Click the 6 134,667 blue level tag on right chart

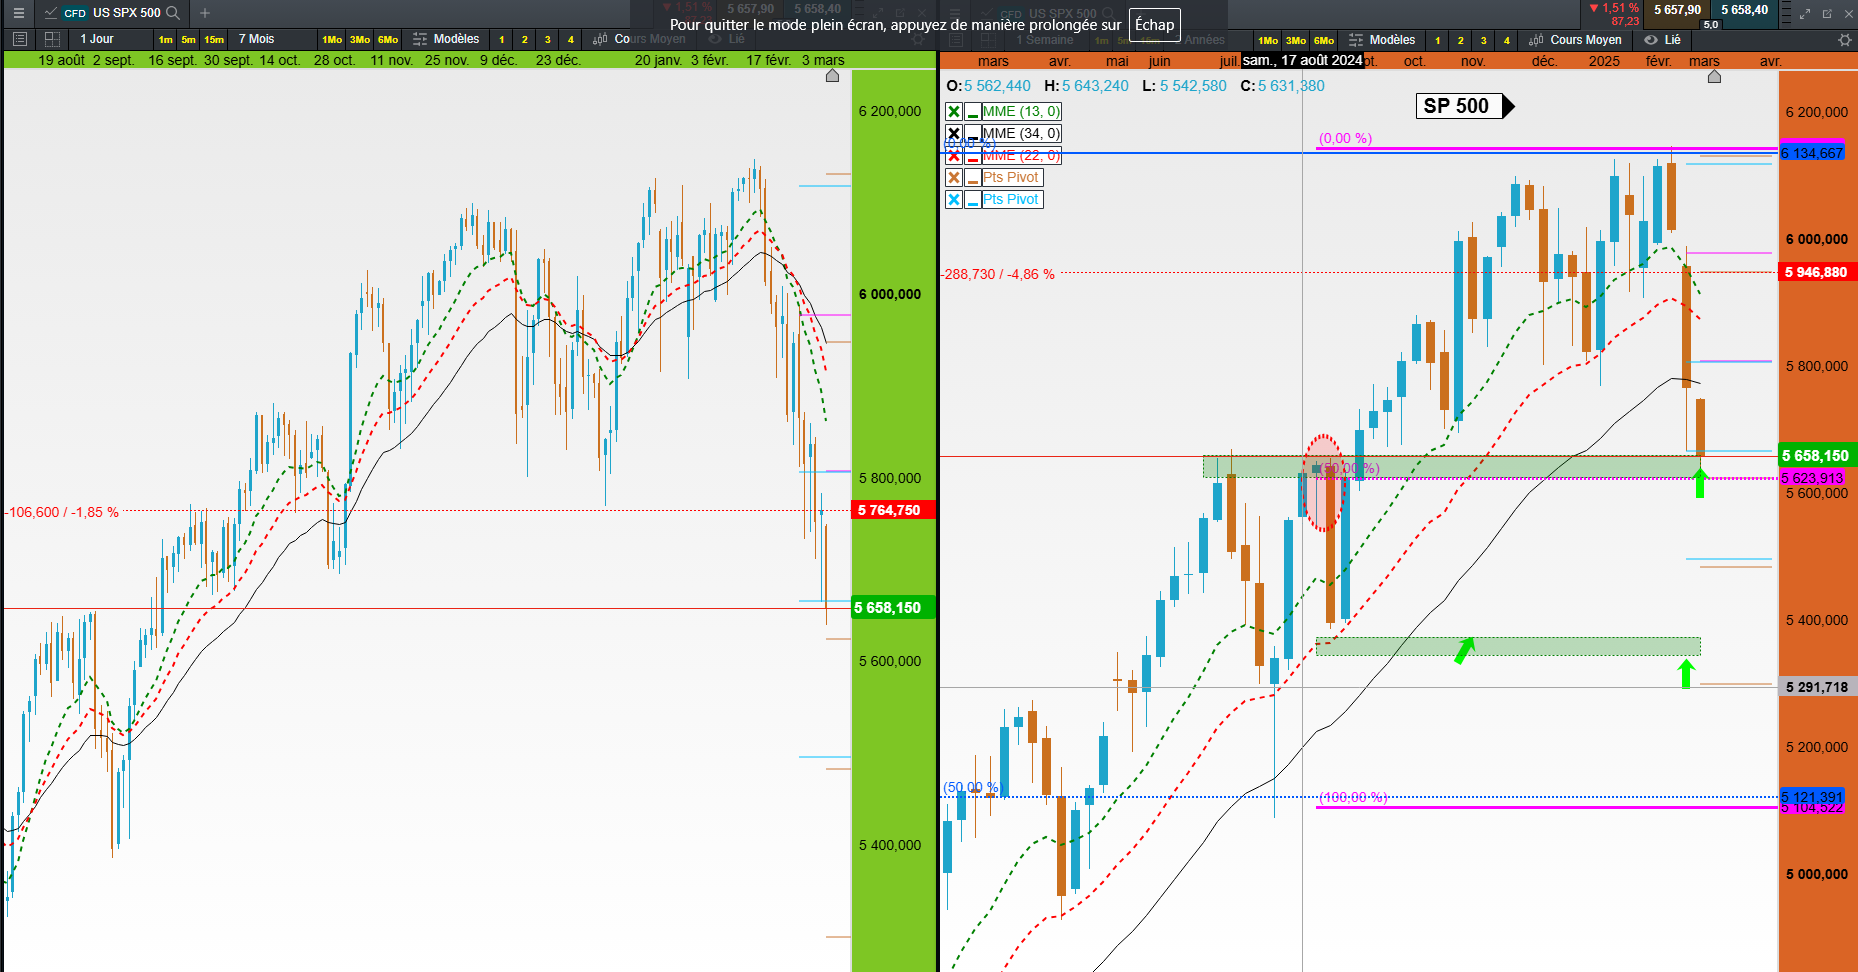click(x=1812, y=153)
